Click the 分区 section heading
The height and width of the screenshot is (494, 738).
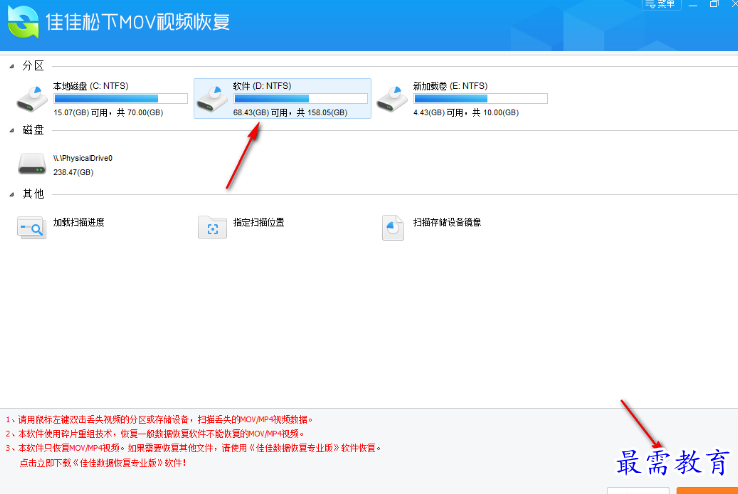(x=33, y=66)
